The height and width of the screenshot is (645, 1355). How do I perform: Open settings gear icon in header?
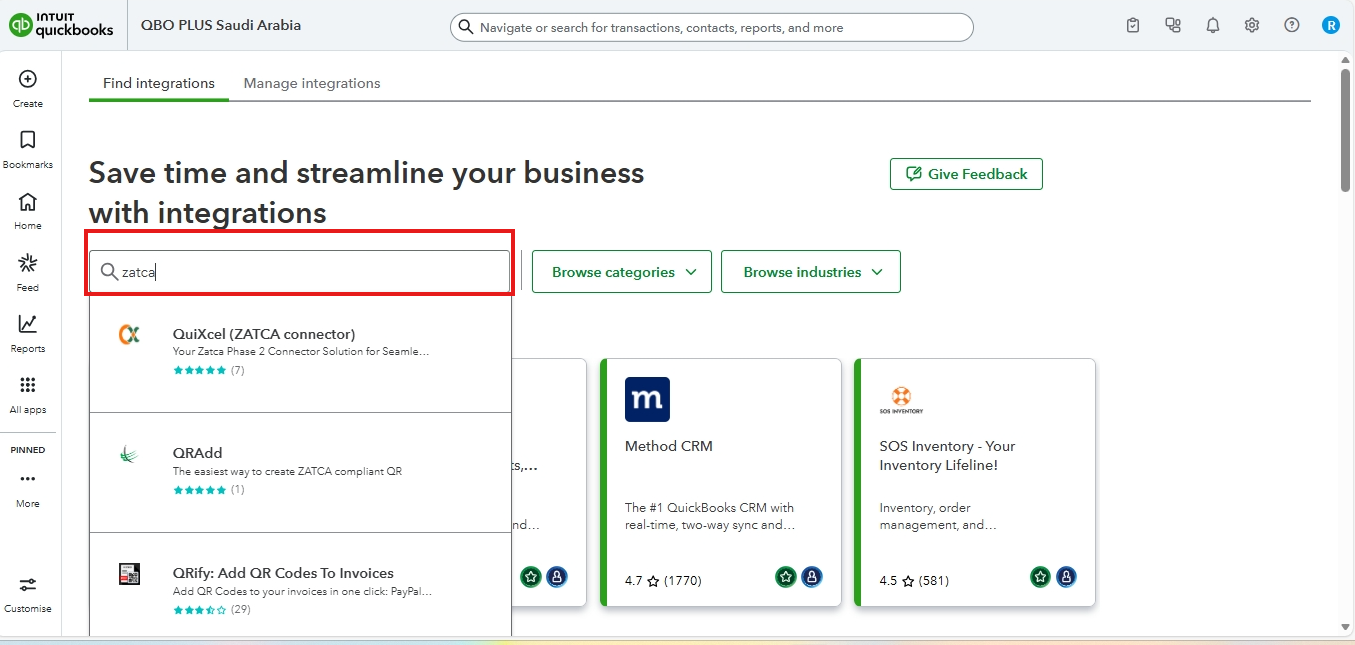(1252, 26)
